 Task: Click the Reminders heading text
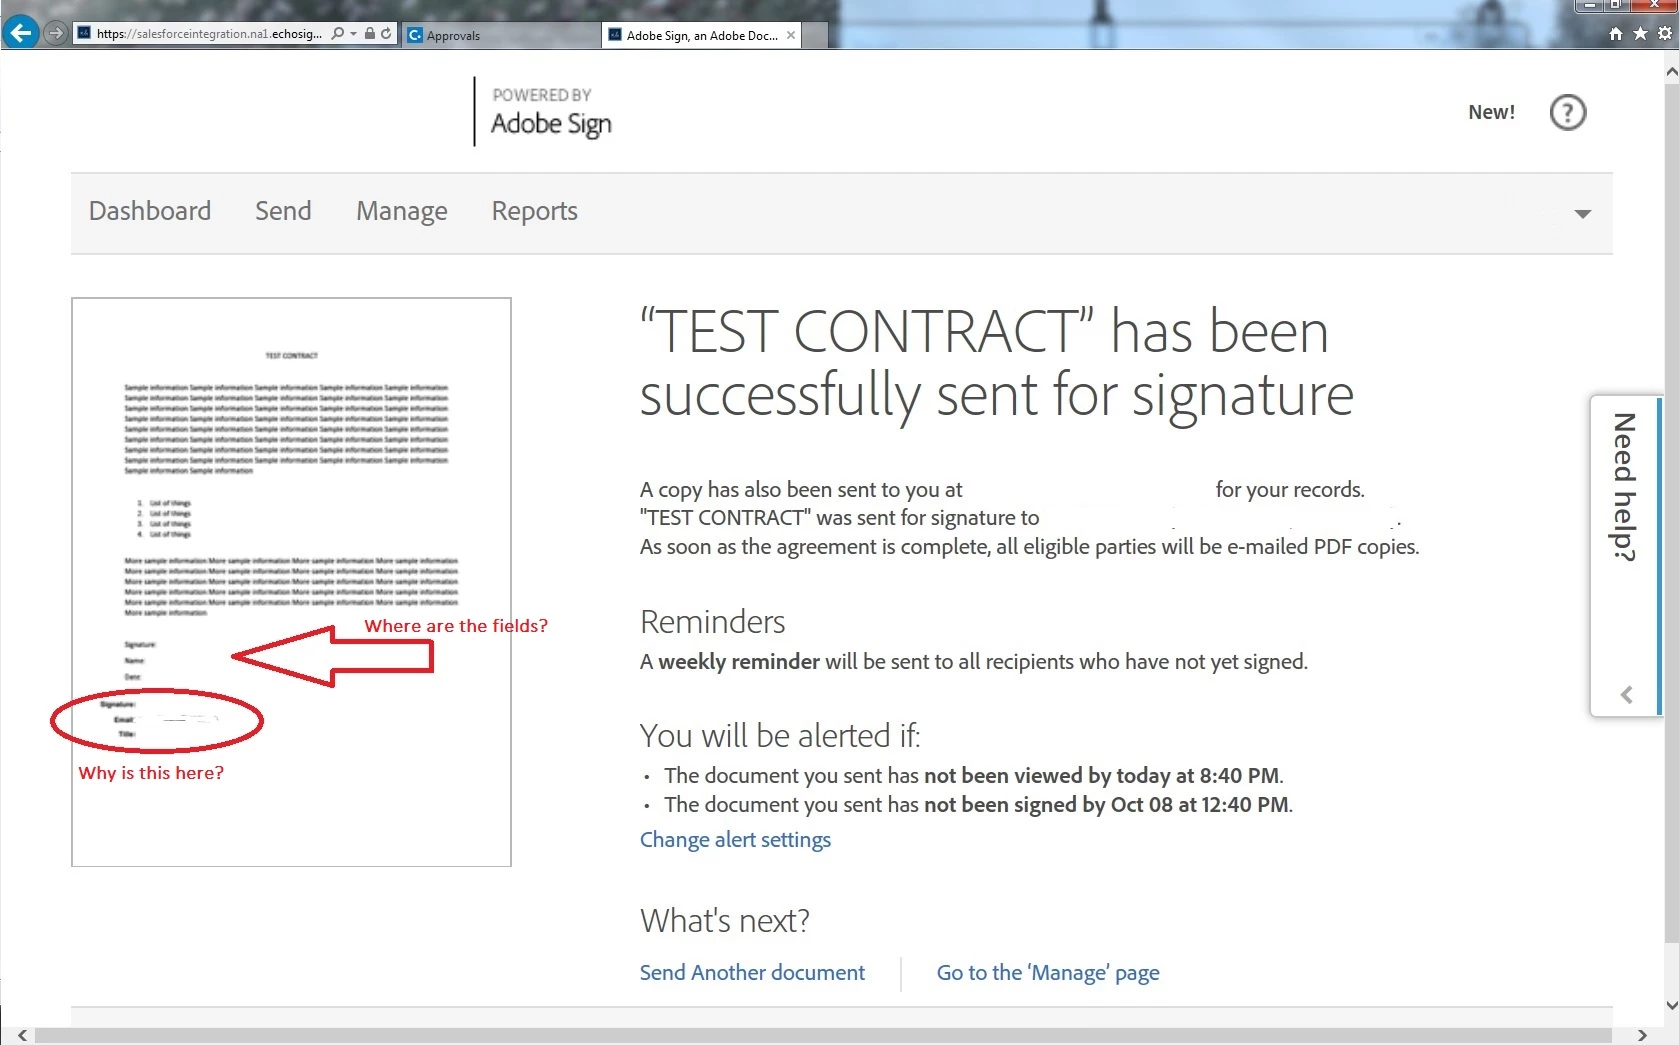[x=712, y=622]
